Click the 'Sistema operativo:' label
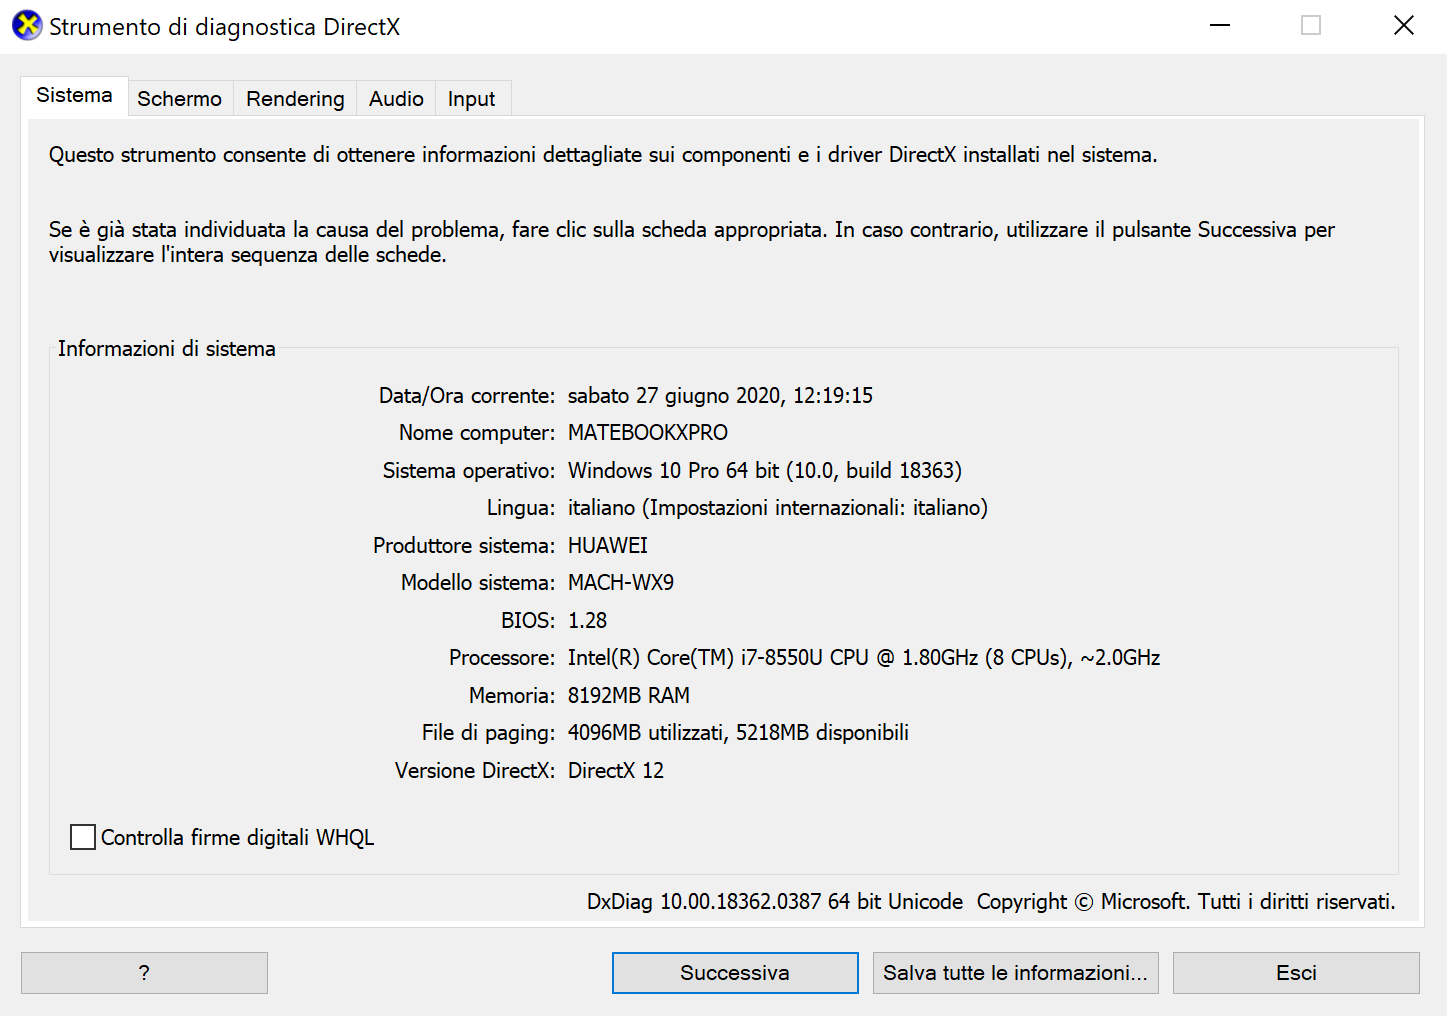The image size is (1447, 1016). click(469, 471)
